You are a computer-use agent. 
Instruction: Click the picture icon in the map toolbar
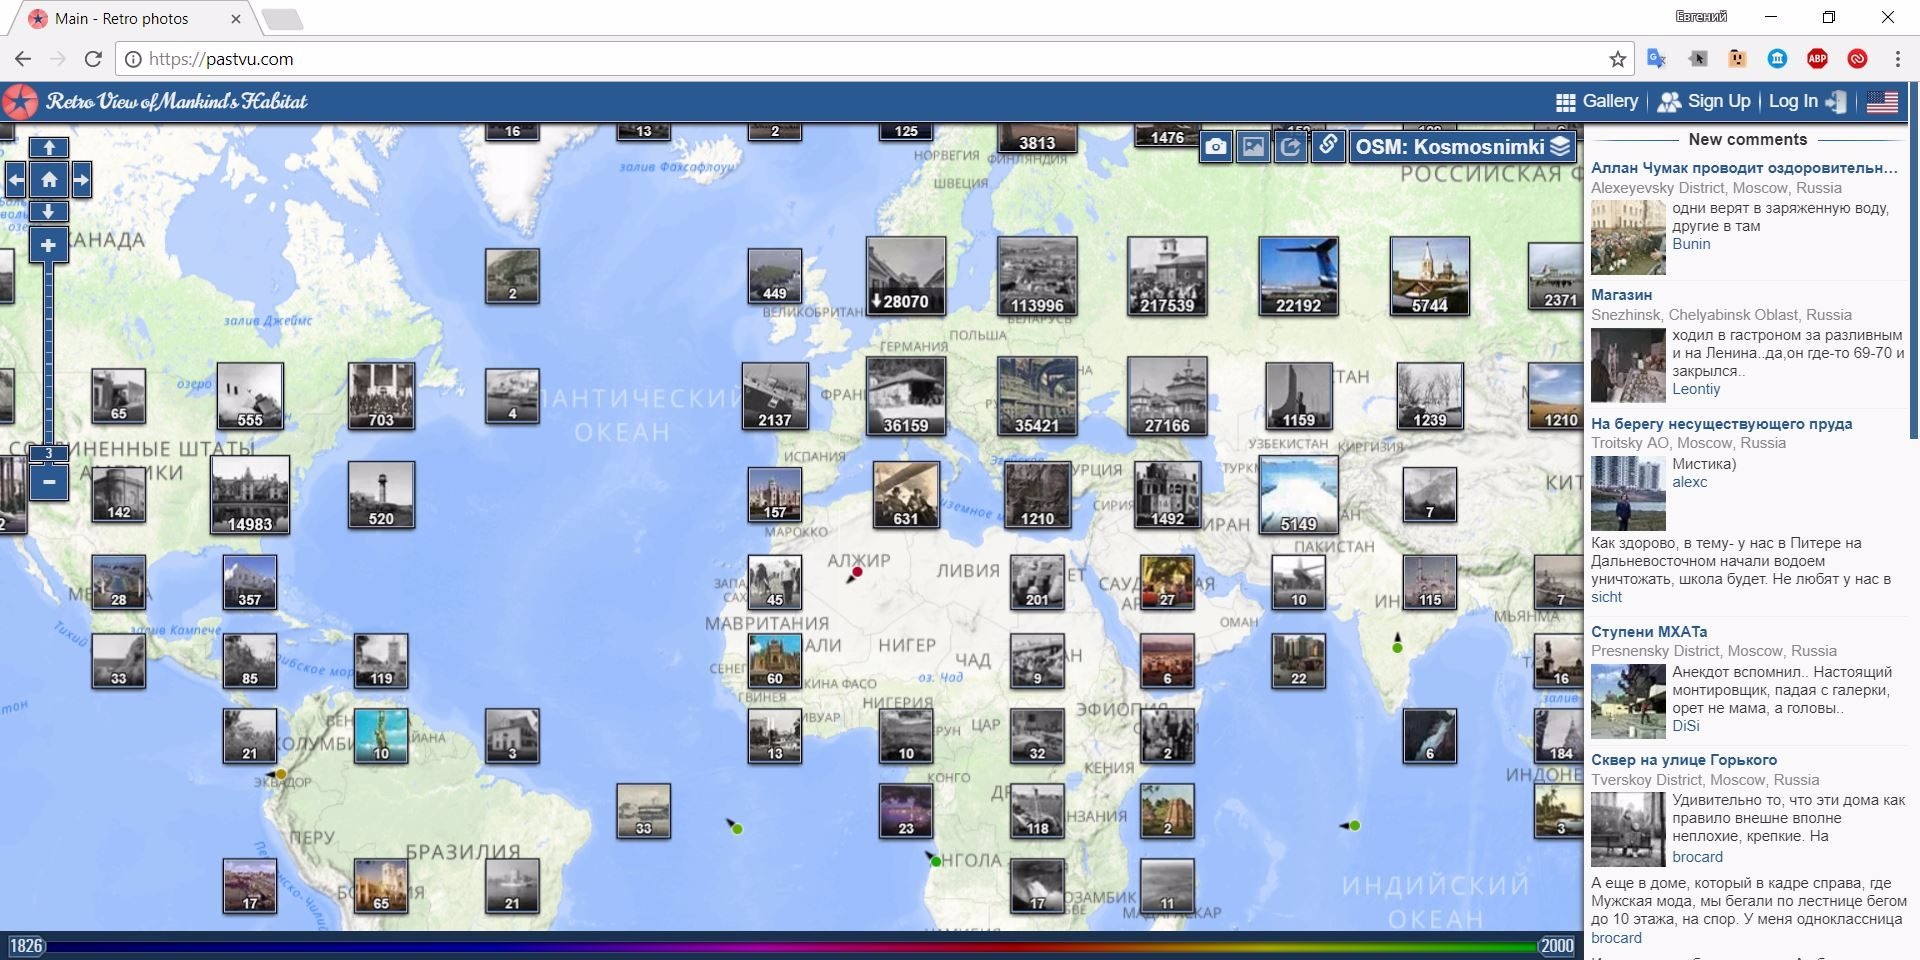pyautogui.click(x=1253, y=147)
